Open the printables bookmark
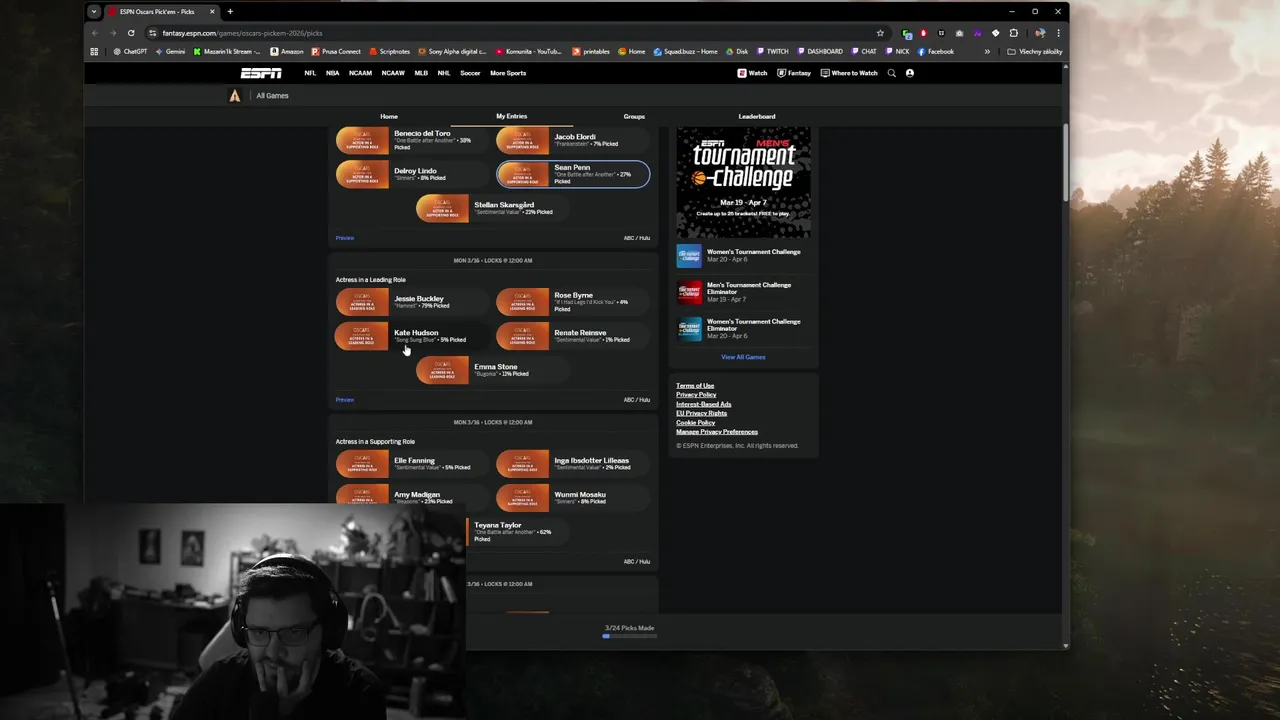 591,52
